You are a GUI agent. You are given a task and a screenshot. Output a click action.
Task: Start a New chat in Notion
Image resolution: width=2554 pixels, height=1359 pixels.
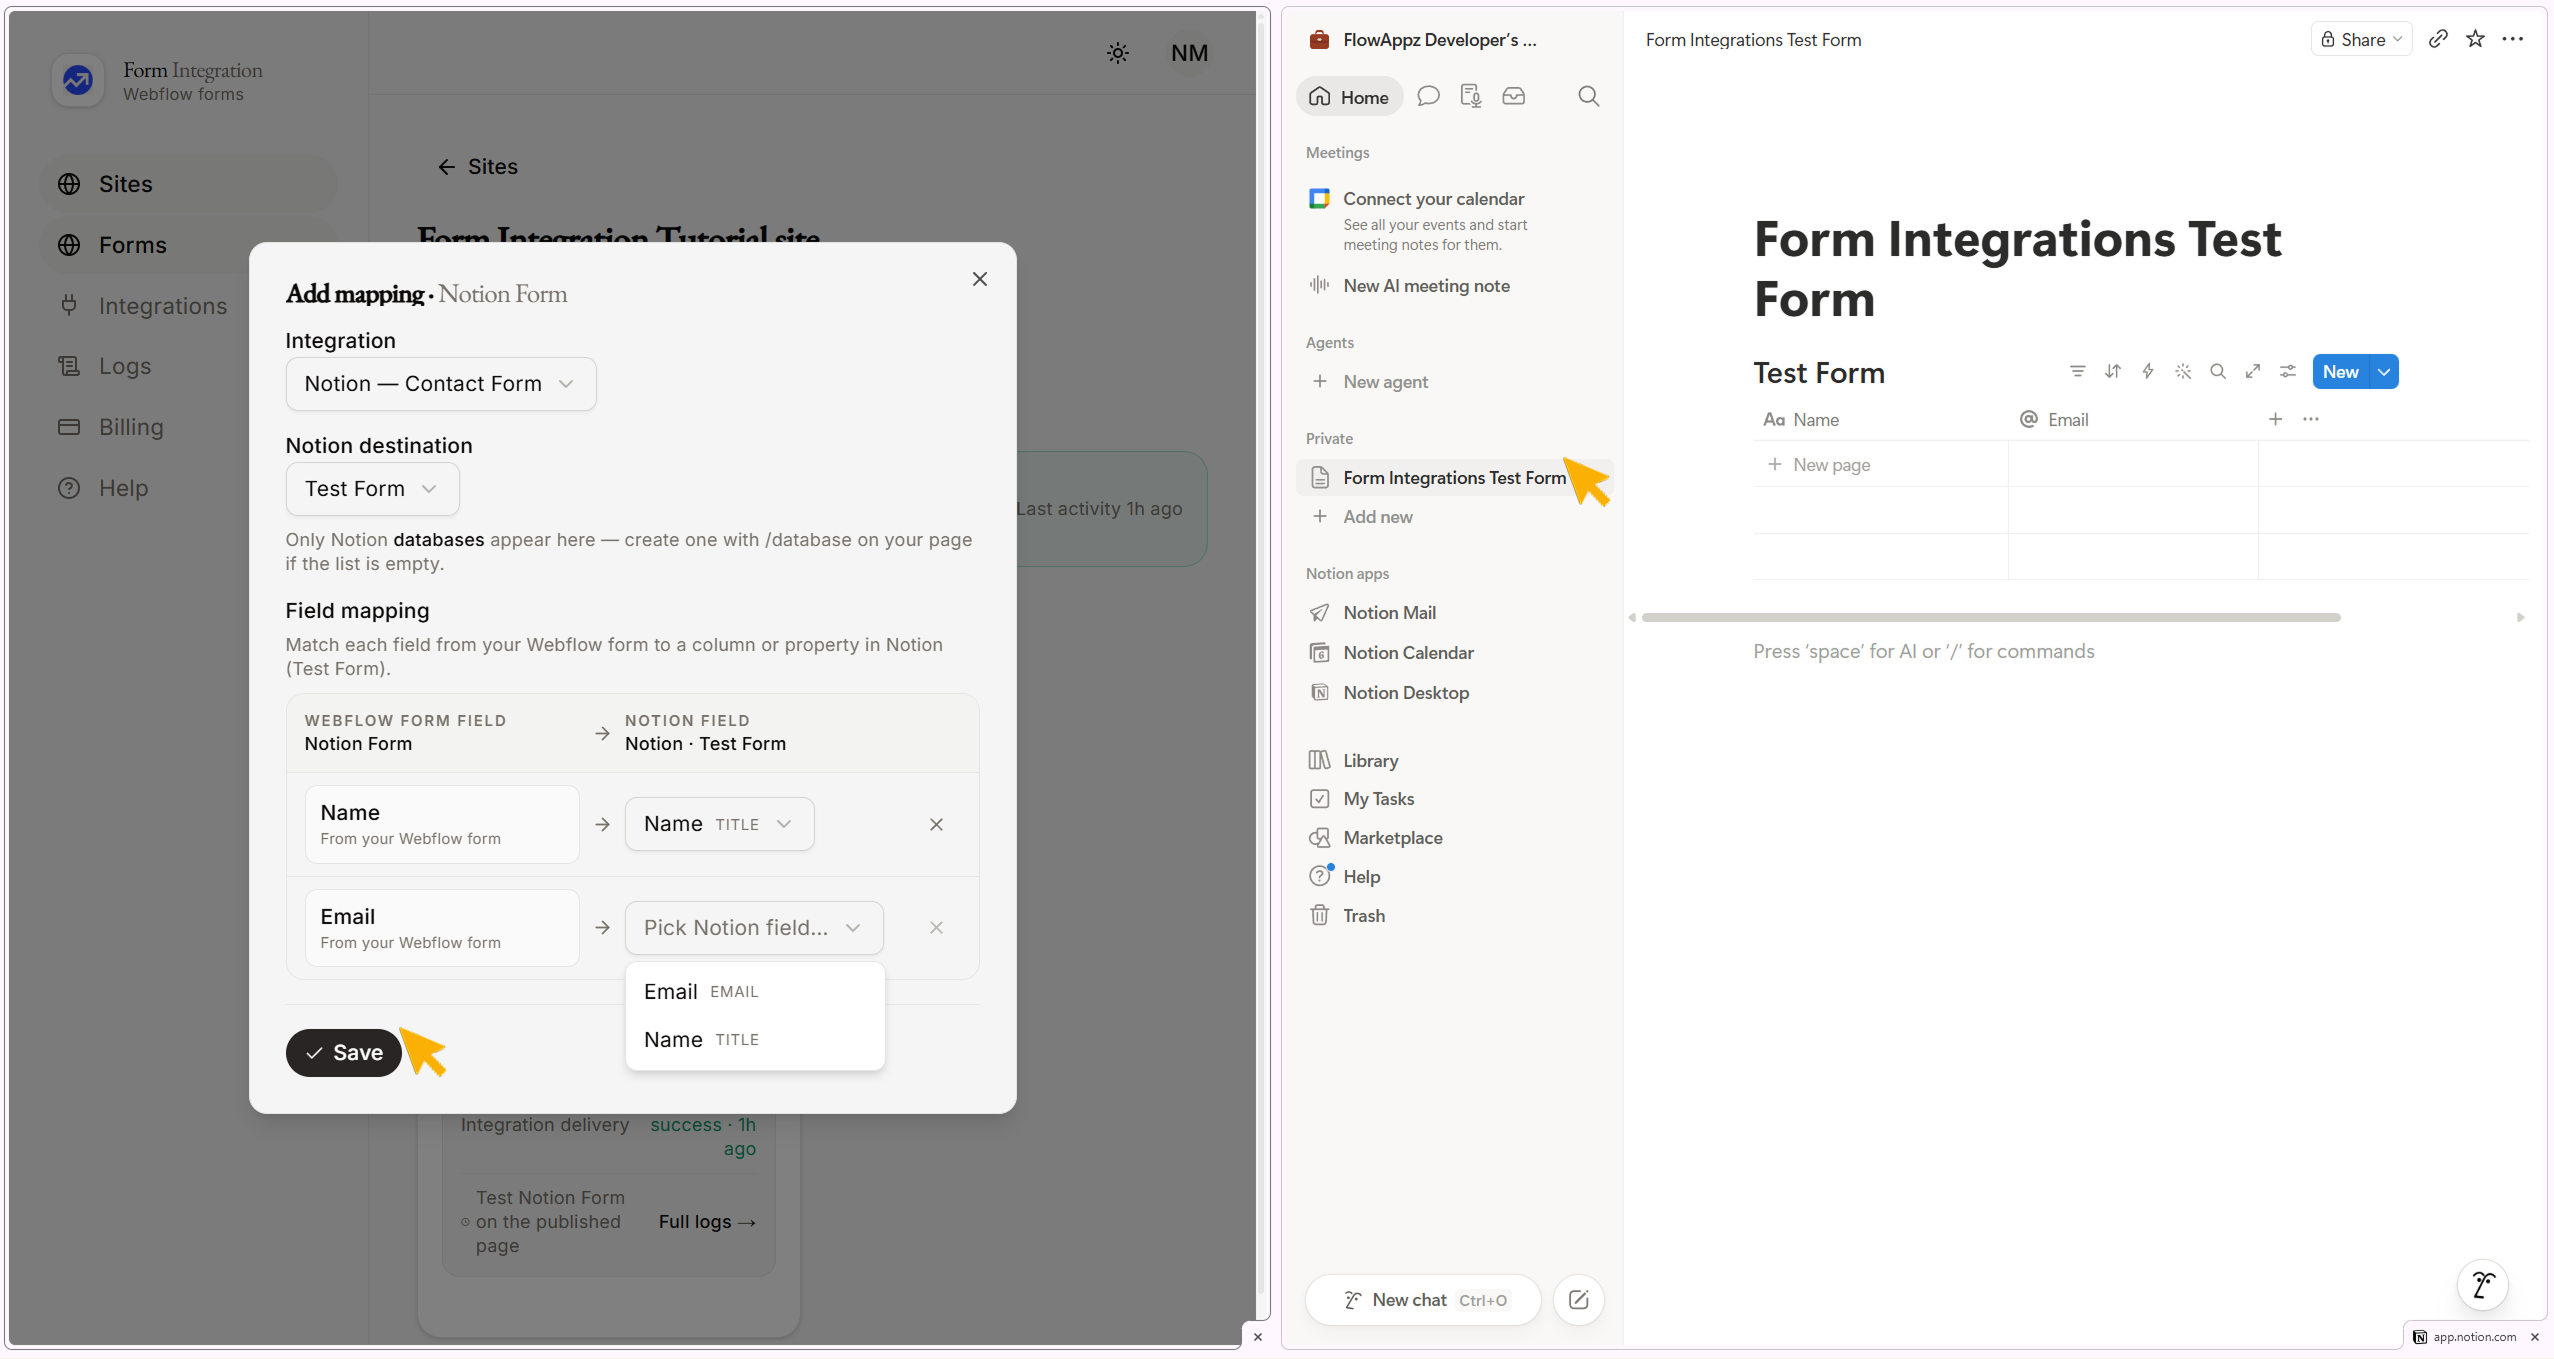coord(1423,1300)
